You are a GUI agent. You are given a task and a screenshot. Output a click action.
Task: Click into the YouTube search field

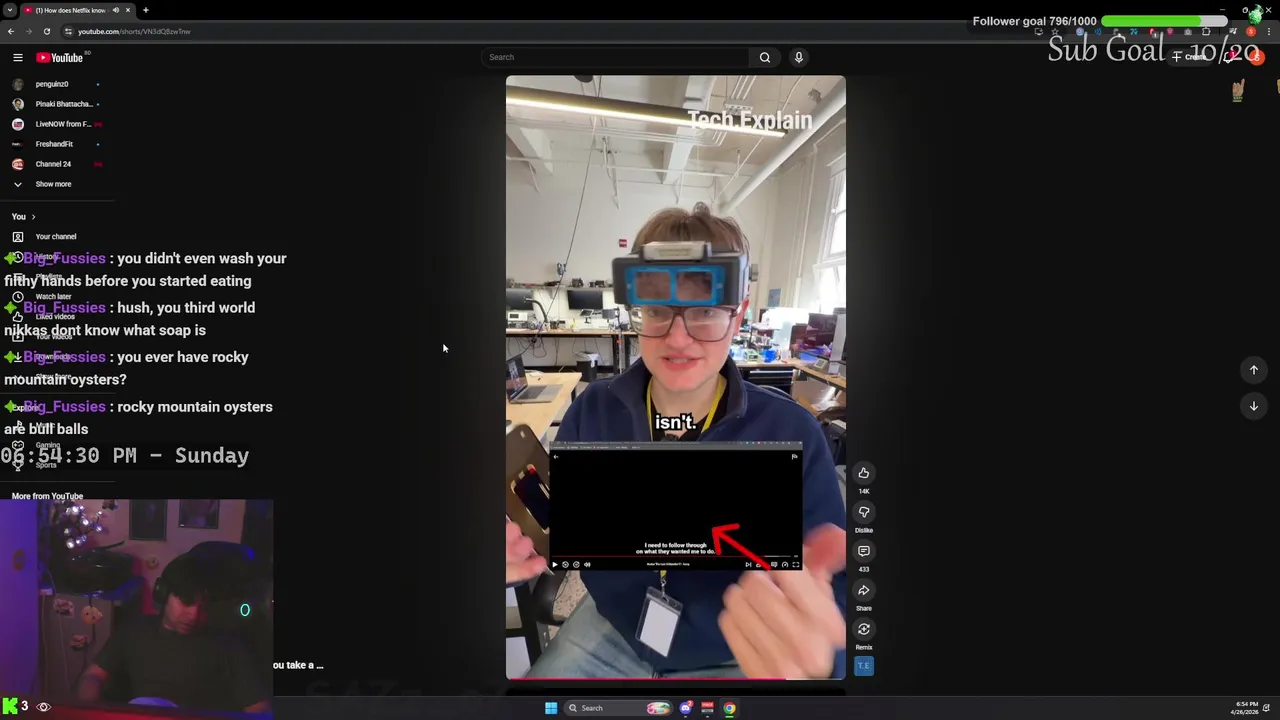coord(615,57)
